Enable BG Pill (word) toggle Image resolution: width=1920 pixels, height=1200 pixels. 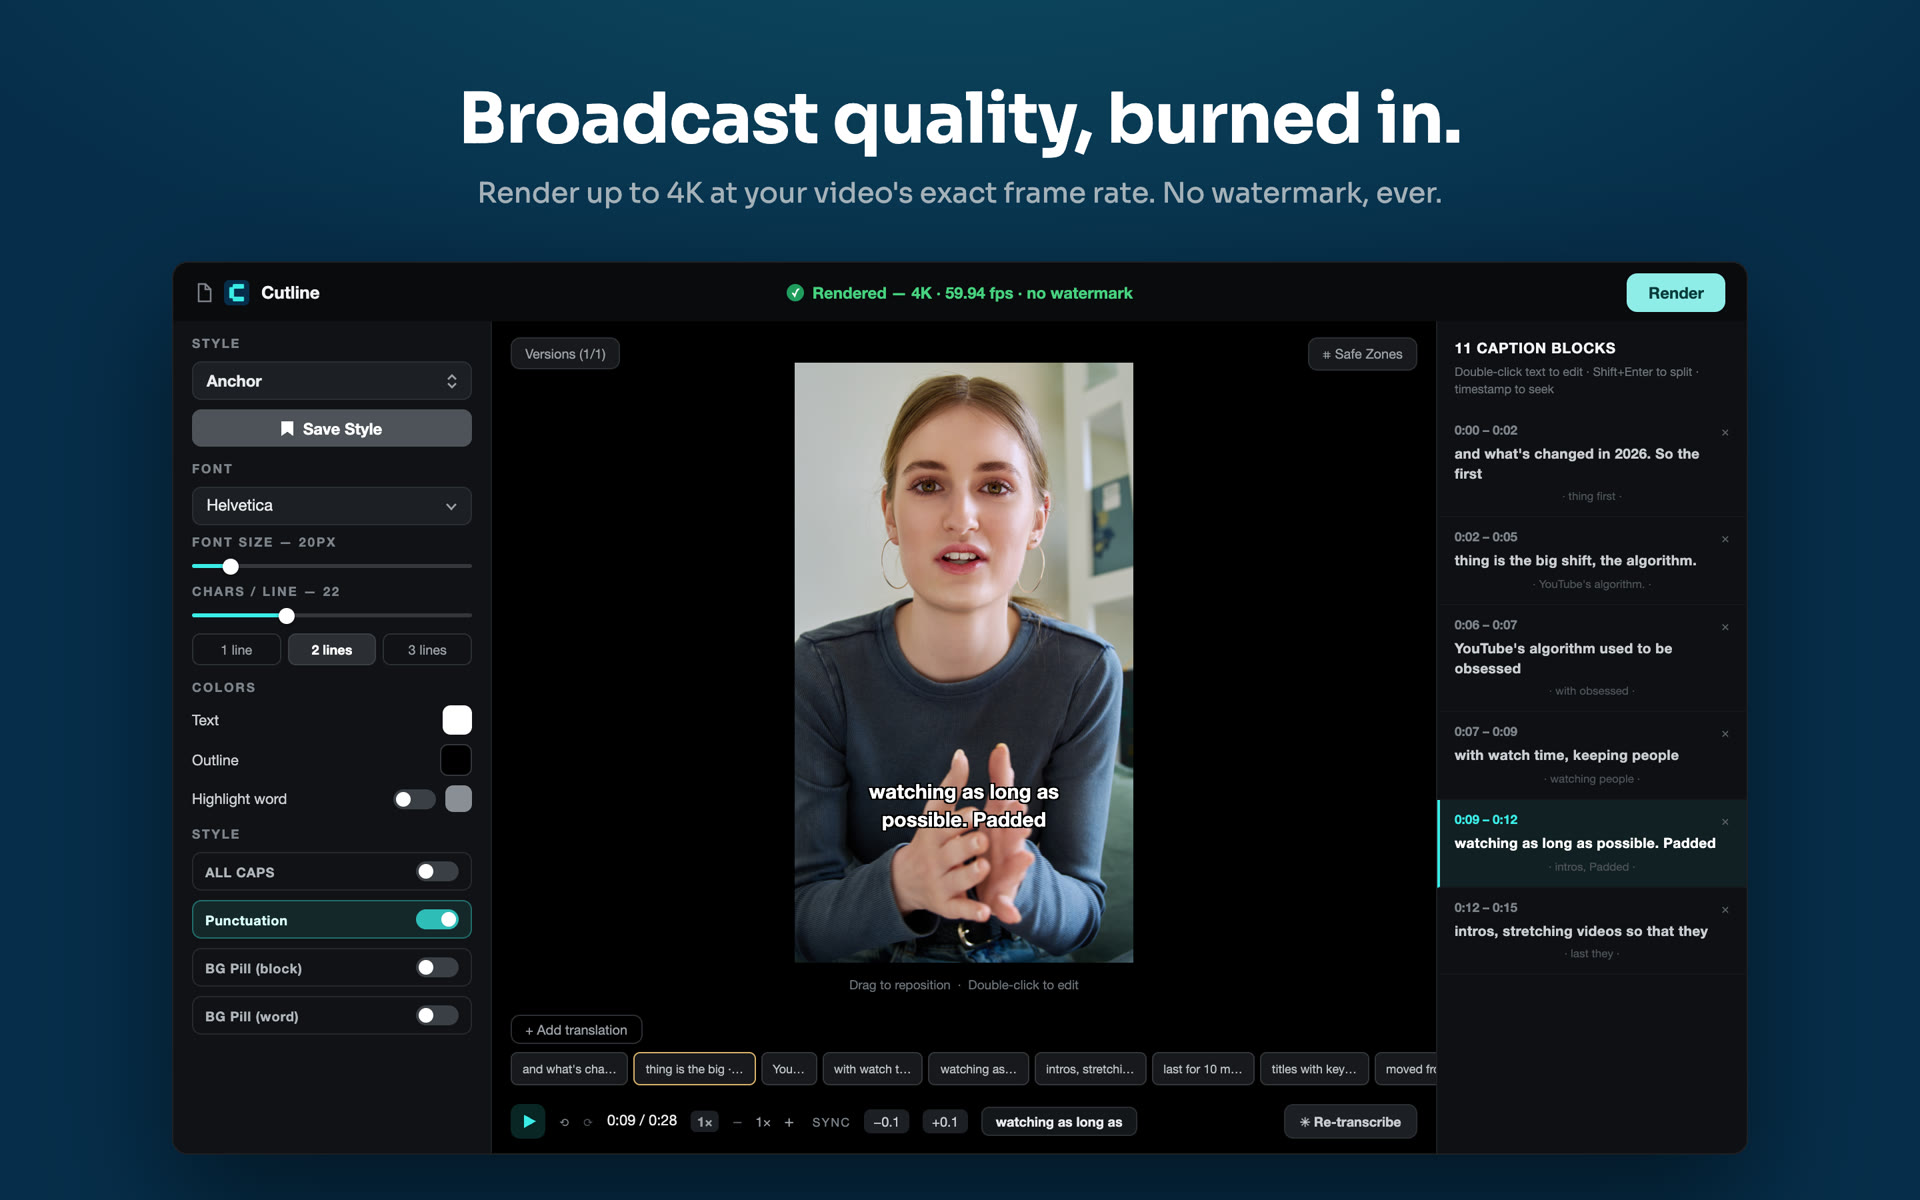pyautogui.click(x=437, y=1016)
